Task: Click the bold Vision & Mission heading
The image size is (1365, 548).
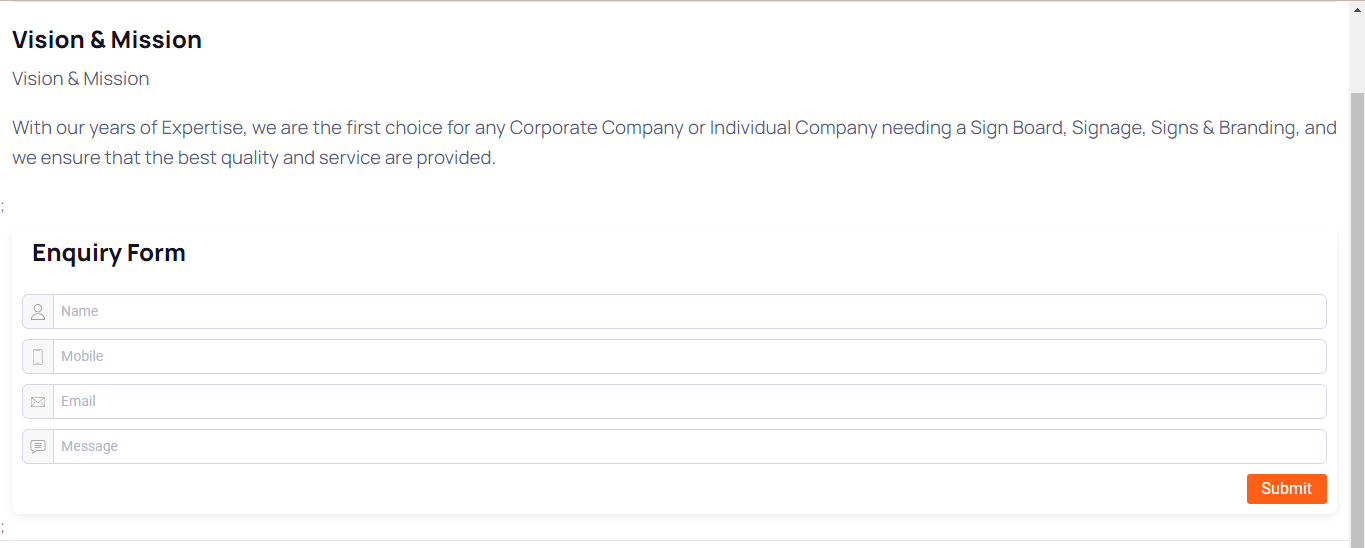Action: click(x=107, y=40)
